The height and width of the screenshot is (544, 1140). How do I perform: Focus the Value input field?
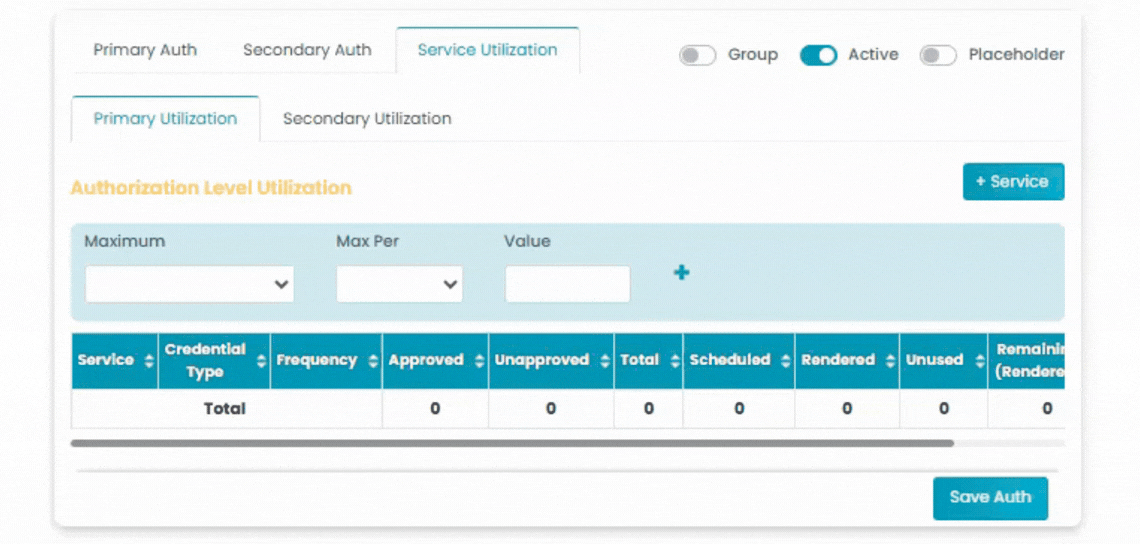click(567, 284)
